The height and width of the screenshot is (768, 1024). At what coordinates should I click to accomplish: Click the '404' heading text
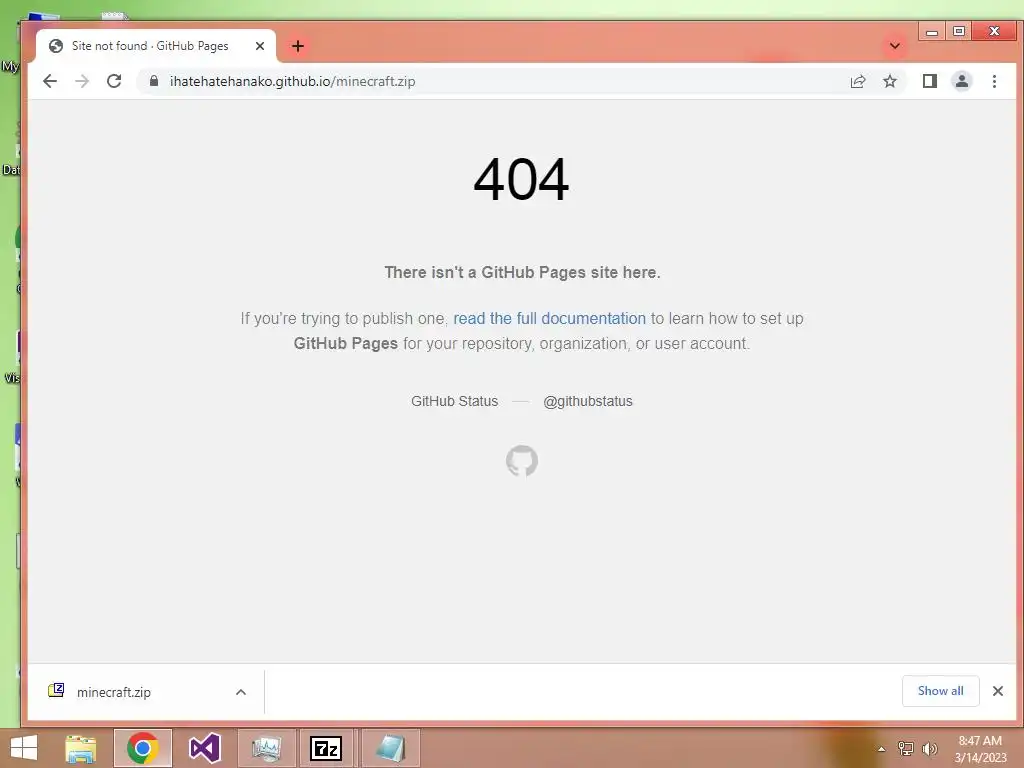521,179
